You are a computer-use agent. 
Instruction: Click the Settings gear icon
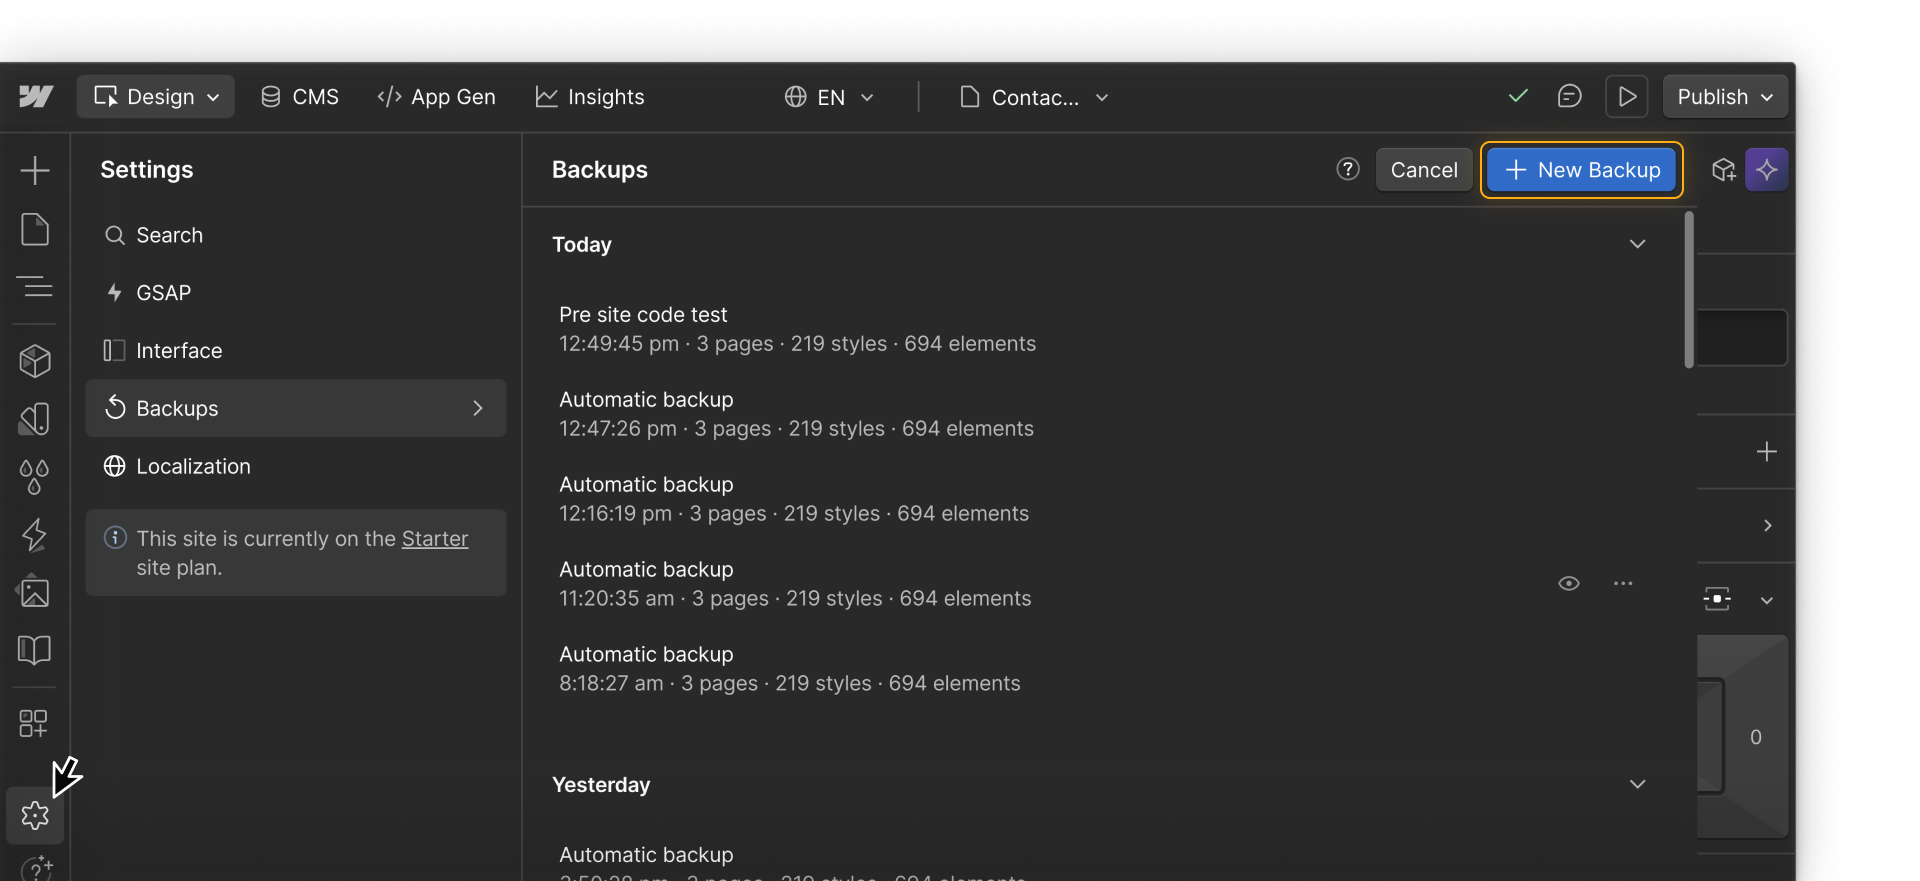tap(35, 816)
